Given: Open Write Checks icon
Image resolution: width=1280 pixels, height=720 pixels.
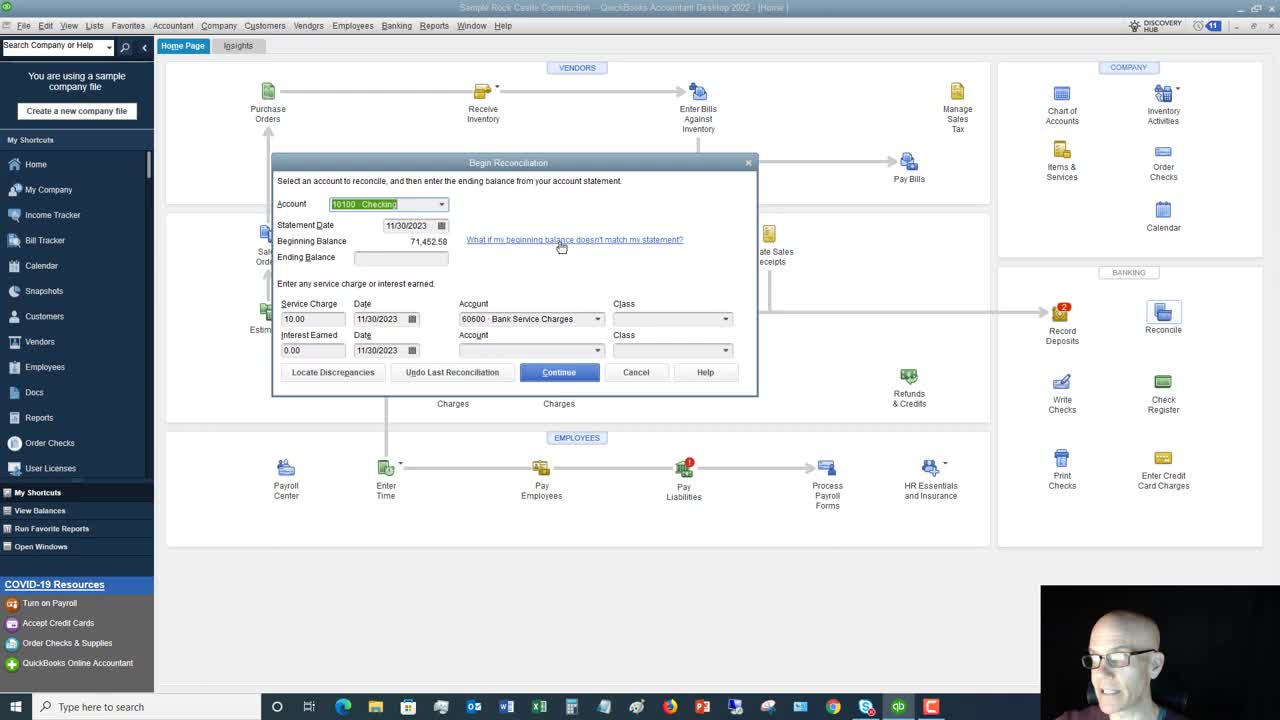Looking at the screenshot, I should [1062, 382].
